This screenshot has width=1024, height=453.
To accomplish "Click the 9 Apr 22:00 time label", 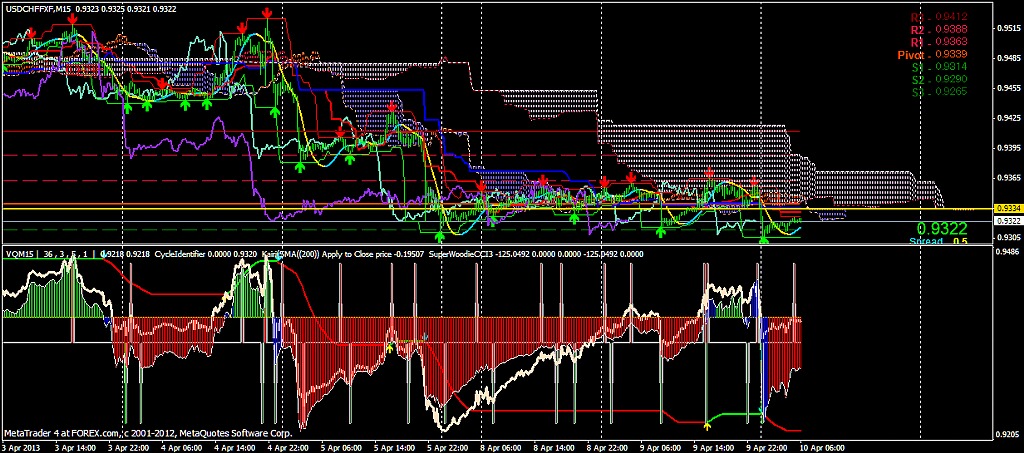I will [767, 448].
